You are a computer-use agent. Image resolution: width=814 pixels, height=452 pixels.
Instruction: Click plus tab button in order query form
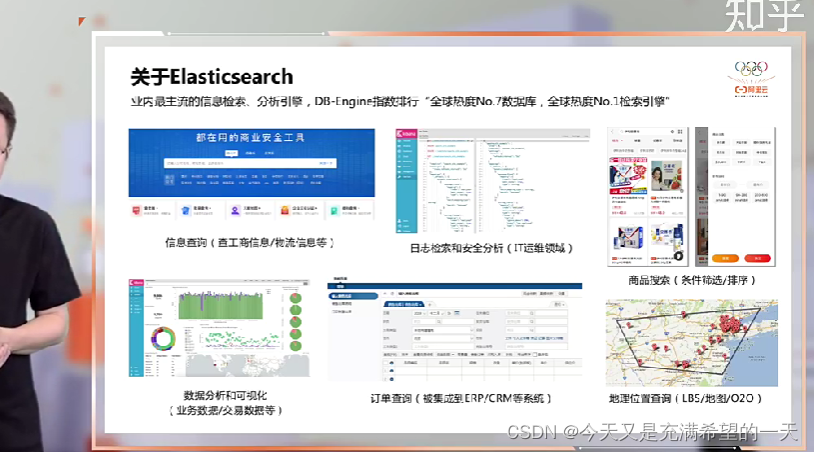[430, 304]
